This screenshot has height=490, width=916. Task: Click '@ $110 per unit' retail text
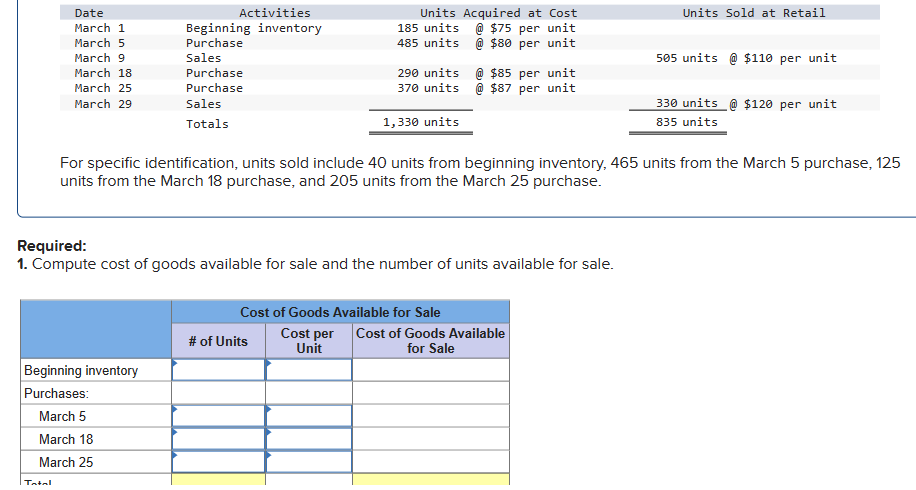(x=783, y=58)
